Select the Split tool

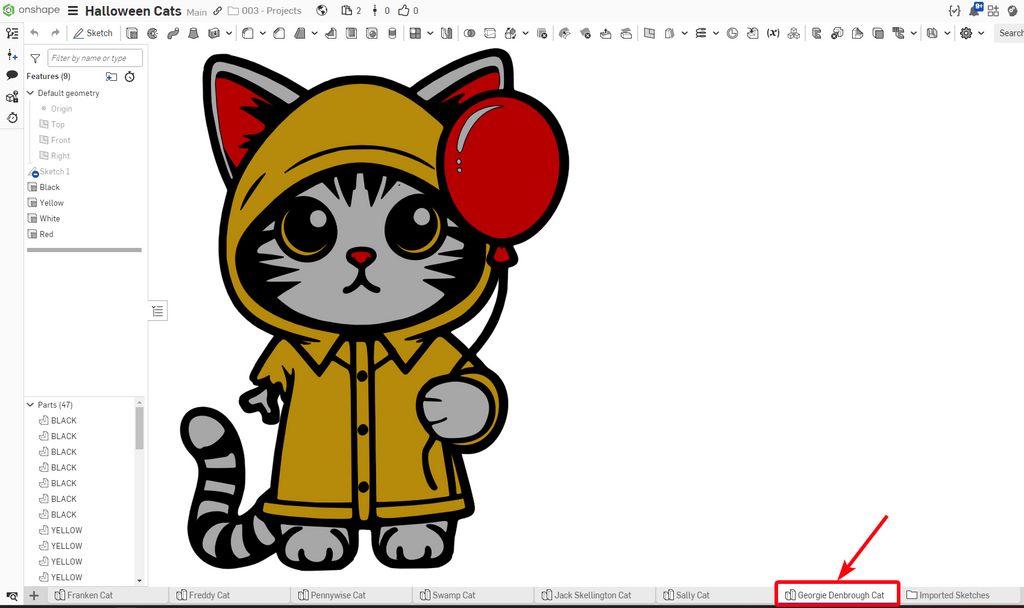click(490, 33)
